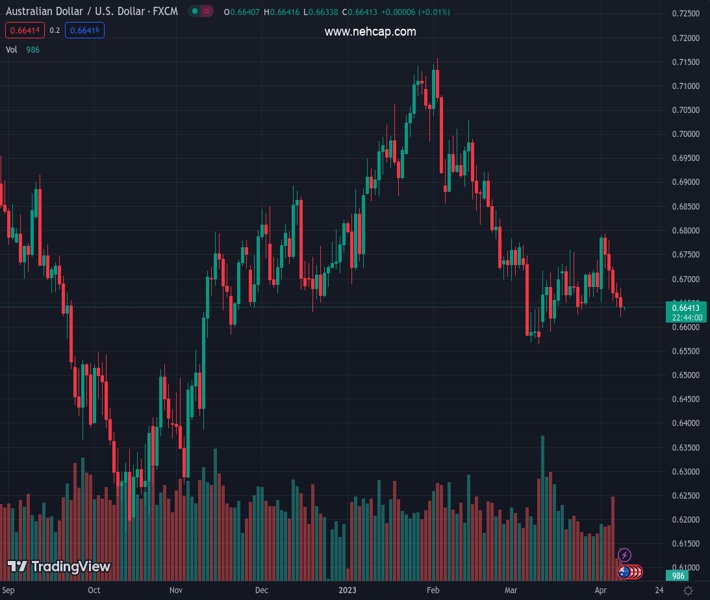
Task: Click the 0.70000 price level on scale
Action: tap(685, 134)
